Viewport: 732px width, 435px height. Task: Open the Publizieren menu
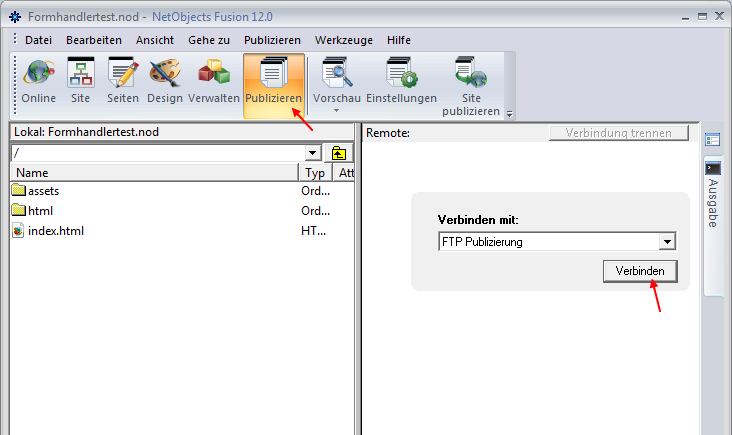click(272, 40)
